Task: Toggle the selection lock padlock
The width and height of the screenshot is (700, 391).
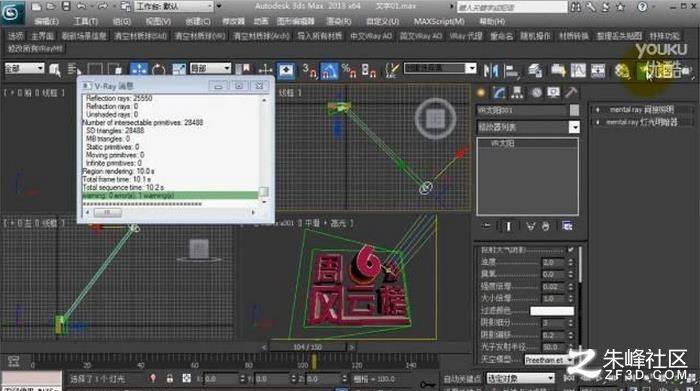Action: click(x=169, y=379)
